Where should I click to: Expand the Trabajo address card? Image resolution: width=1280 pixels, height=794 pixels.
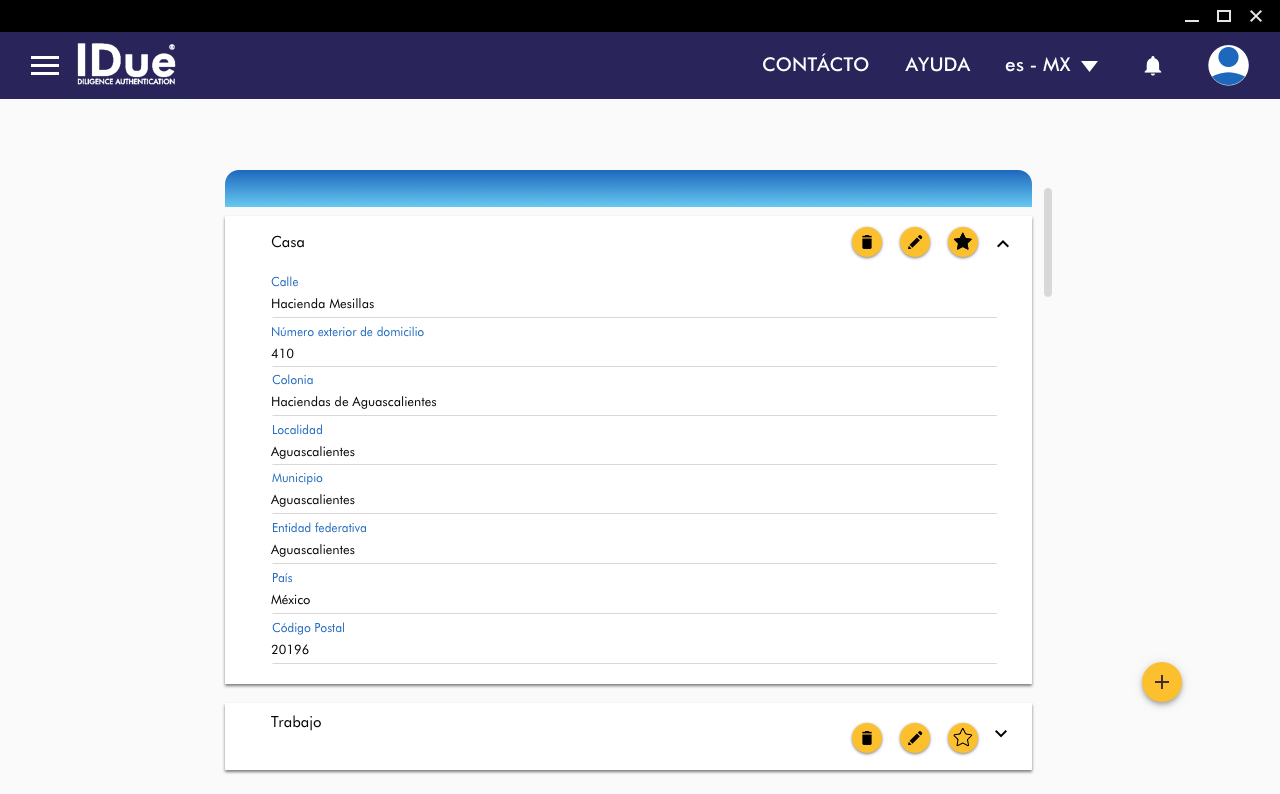[1001, 734]
